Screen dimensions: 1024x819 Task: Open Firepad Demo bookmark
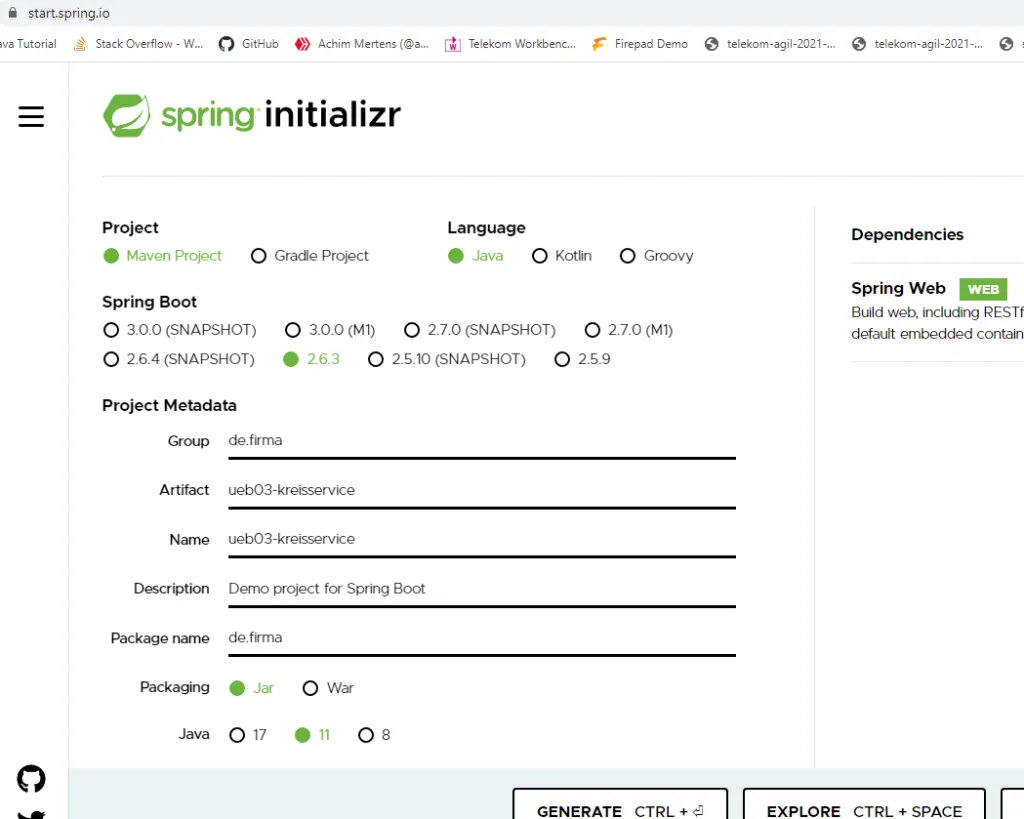point(639,44)
